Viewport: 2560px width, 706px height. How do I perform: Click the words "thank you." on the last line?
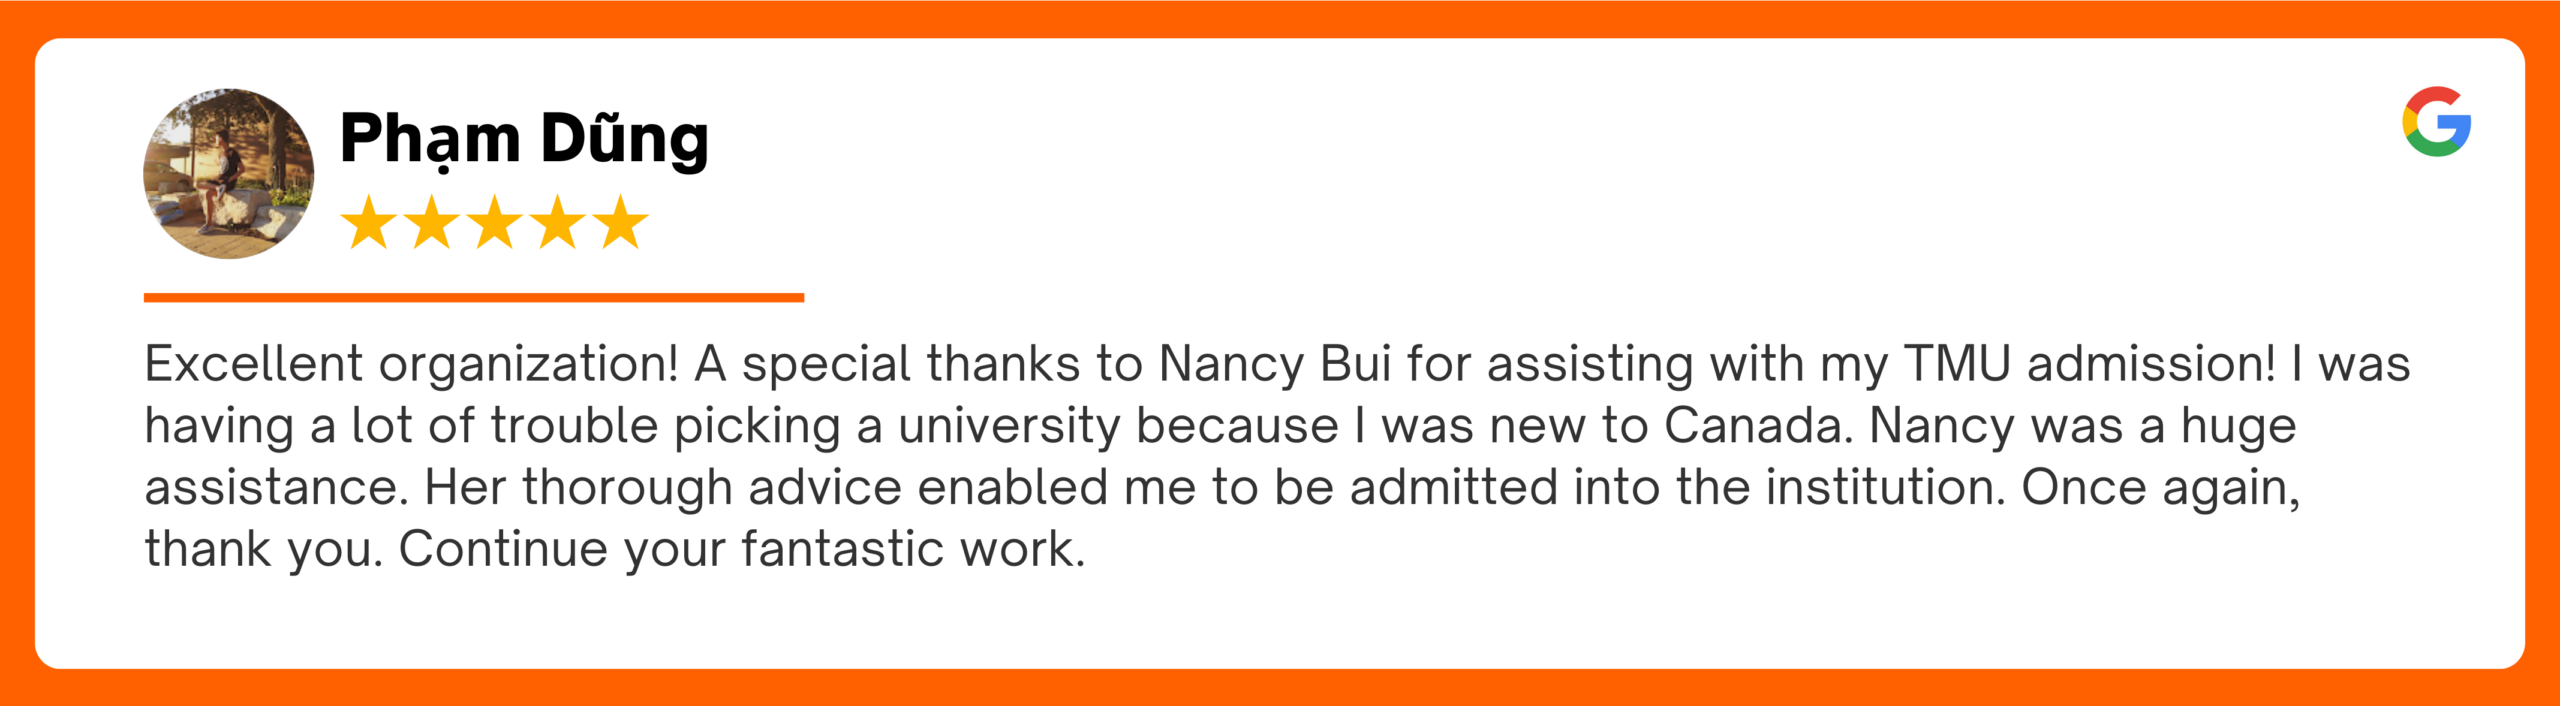[264, 551]
